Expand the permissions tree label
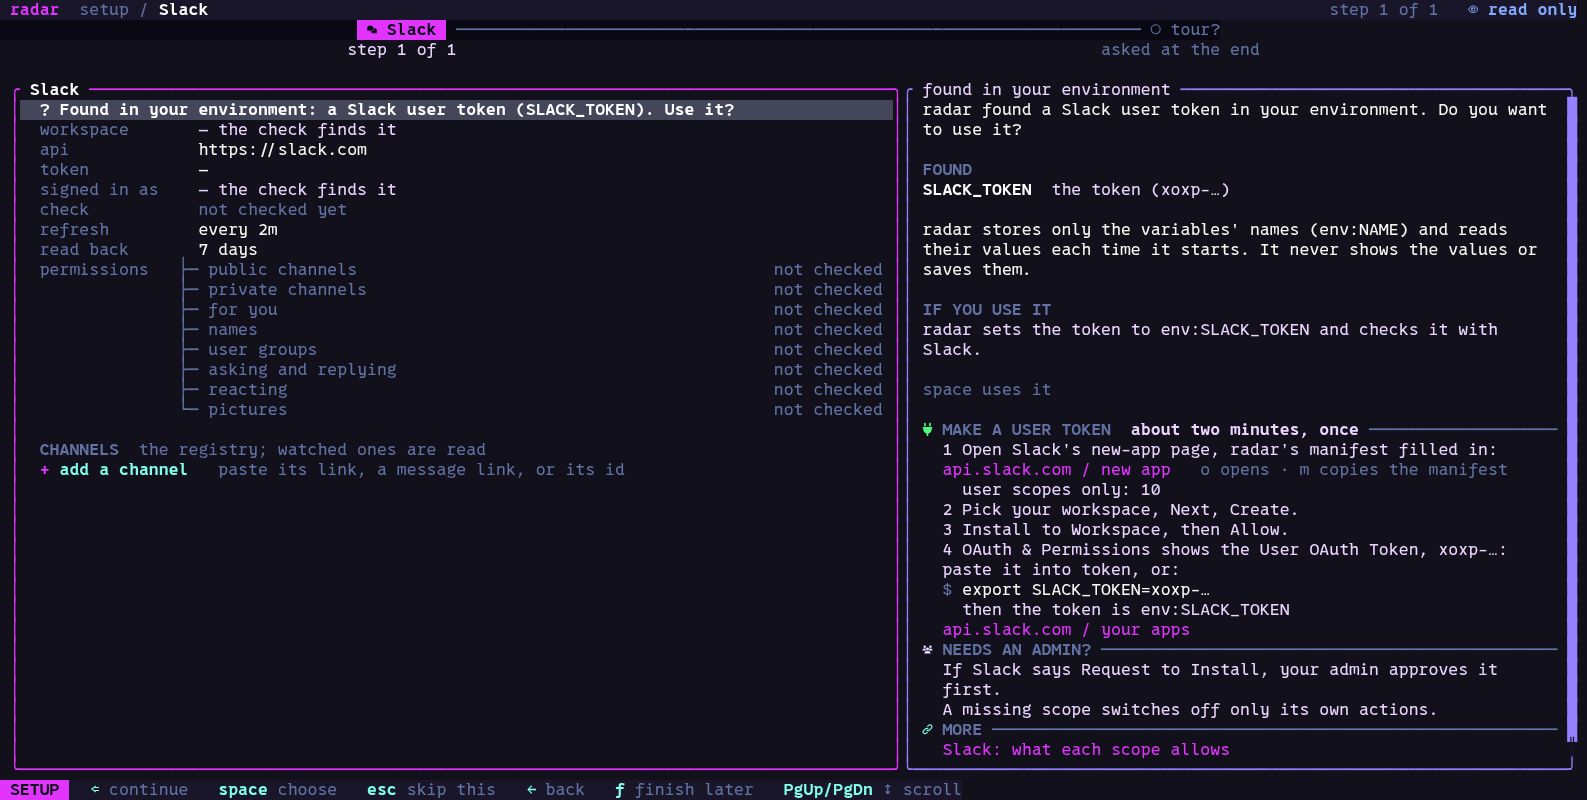This screenshot has height=800, width=1587. coord(94,270)
